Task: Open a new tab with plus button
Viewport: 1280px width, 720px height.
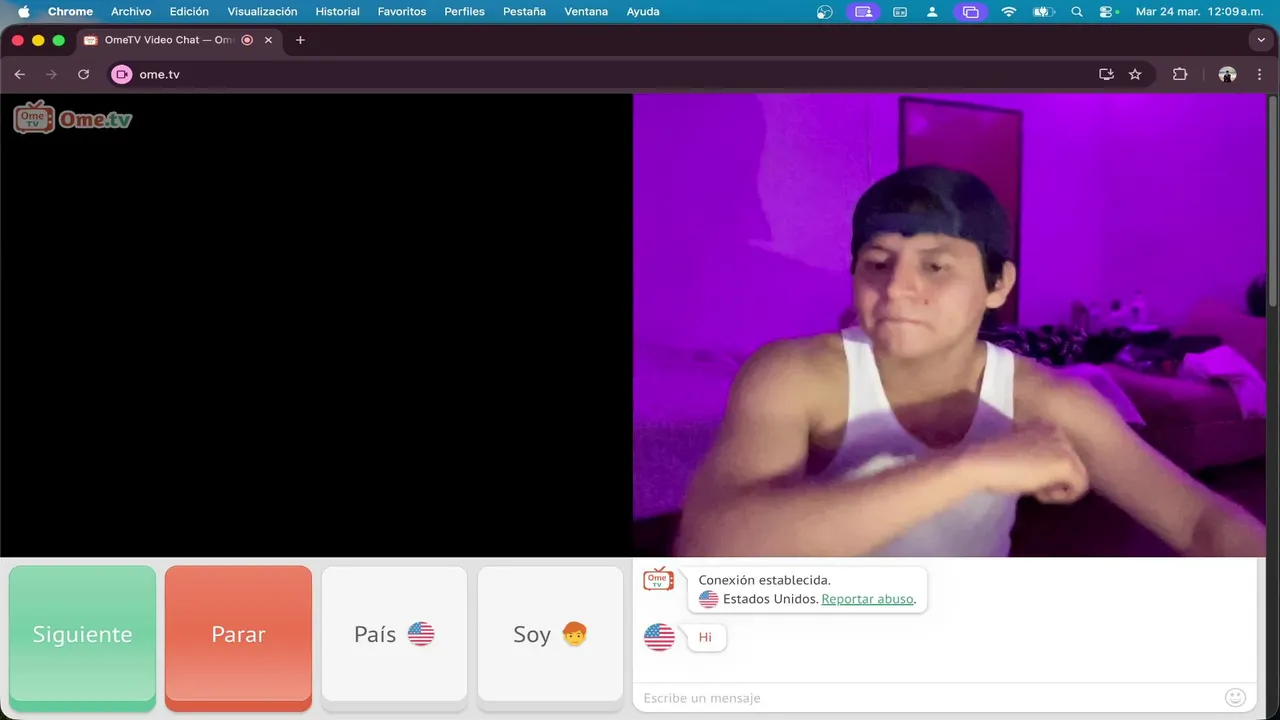Action: [300, 40]
